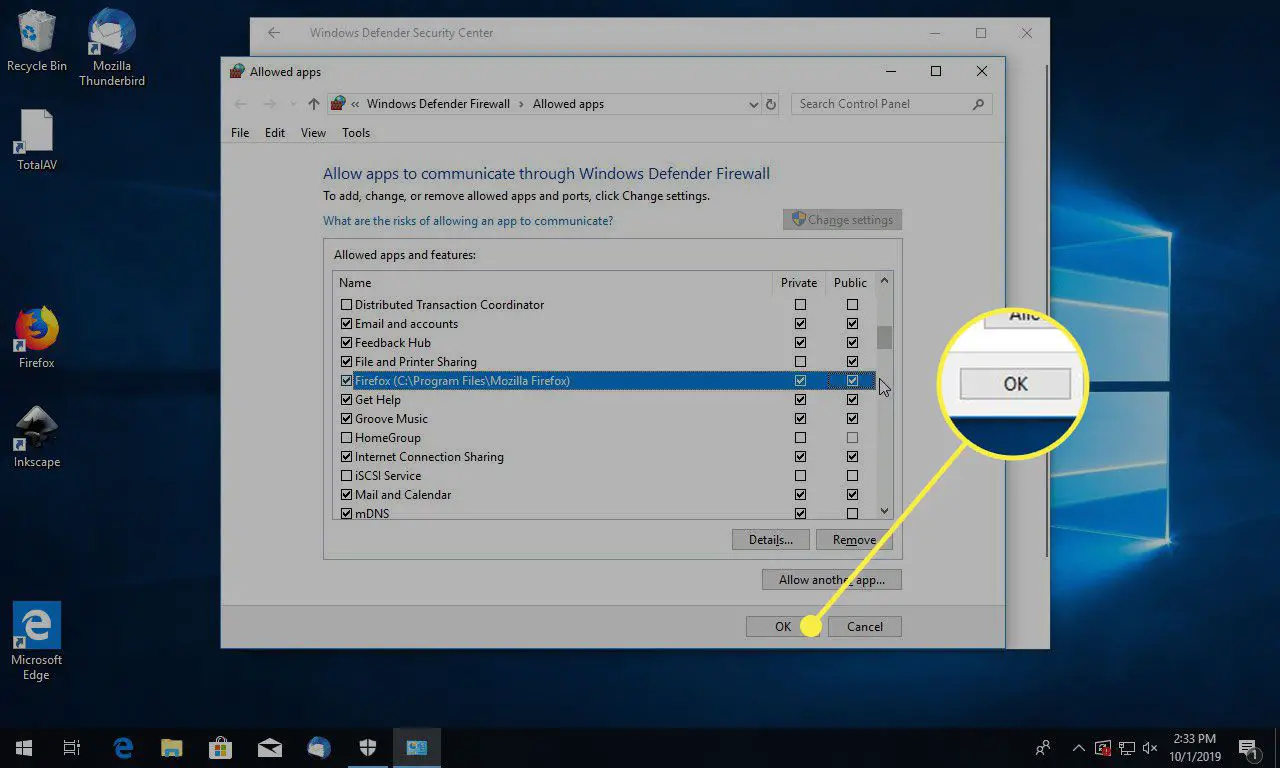The height and width of the screenshot is (768, 1280).
Task: Select the TotalAV desktop shortcut
Action: tap(37, 140)
